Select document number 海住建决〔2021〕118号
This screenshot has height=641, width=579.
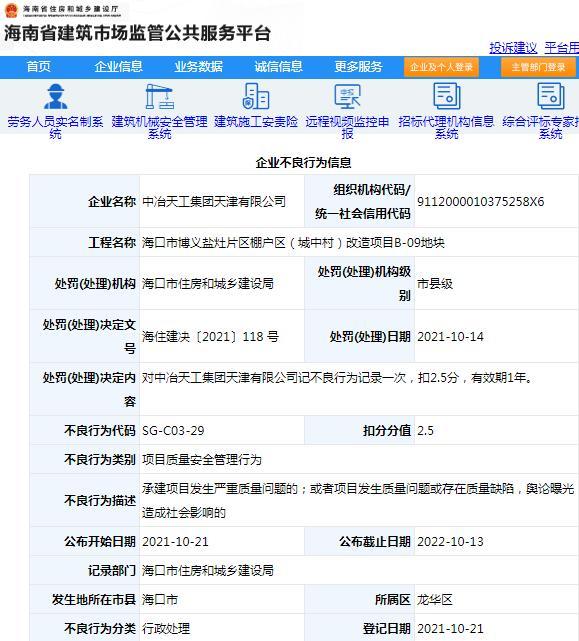pyautogui.click(x=210, y=337)
